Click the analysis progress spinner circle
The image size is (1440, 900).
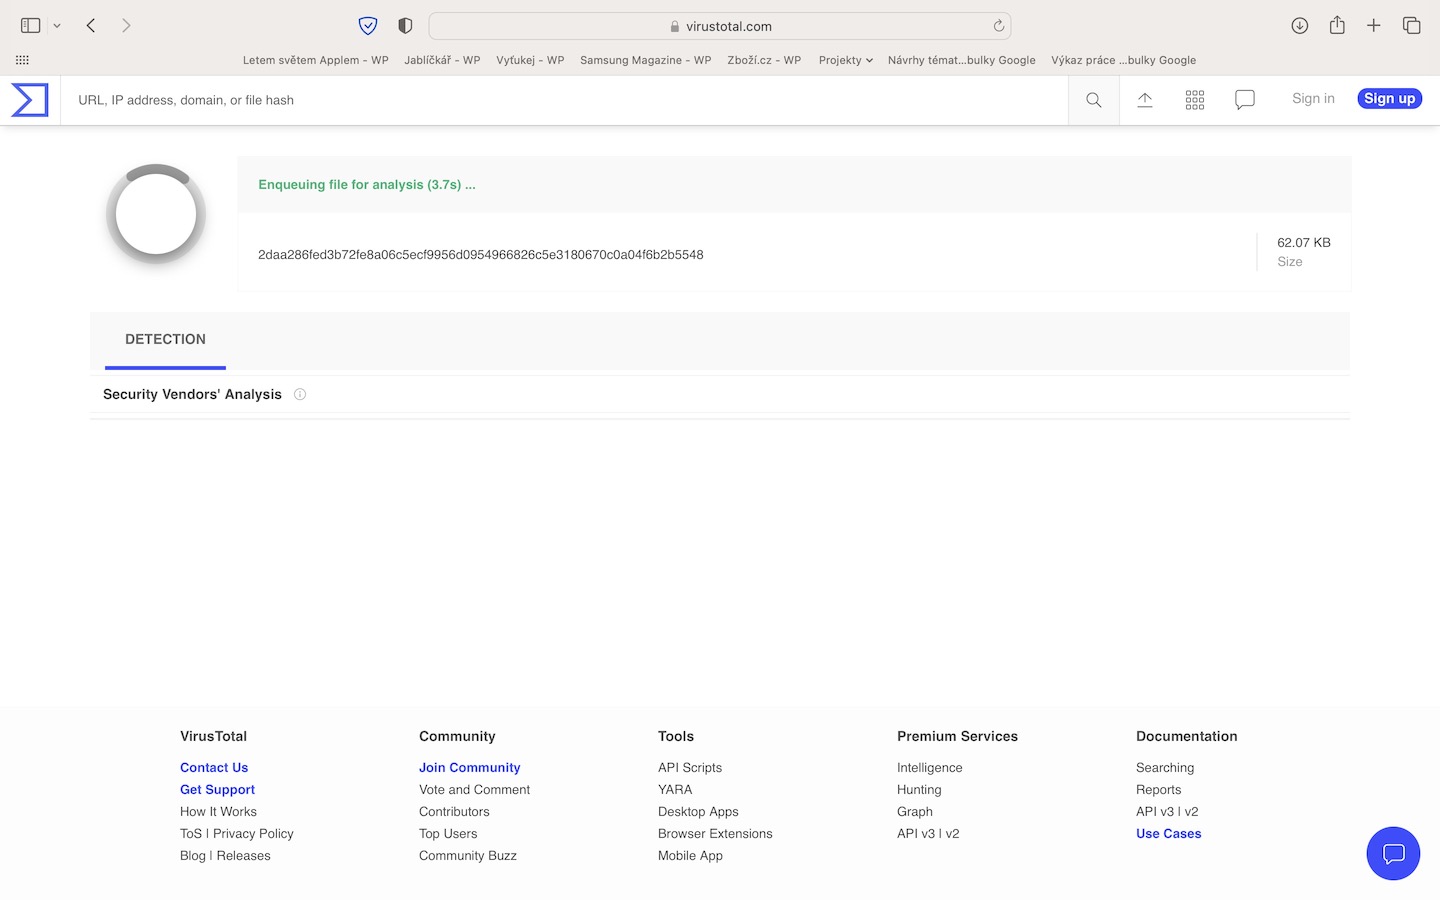156,214
